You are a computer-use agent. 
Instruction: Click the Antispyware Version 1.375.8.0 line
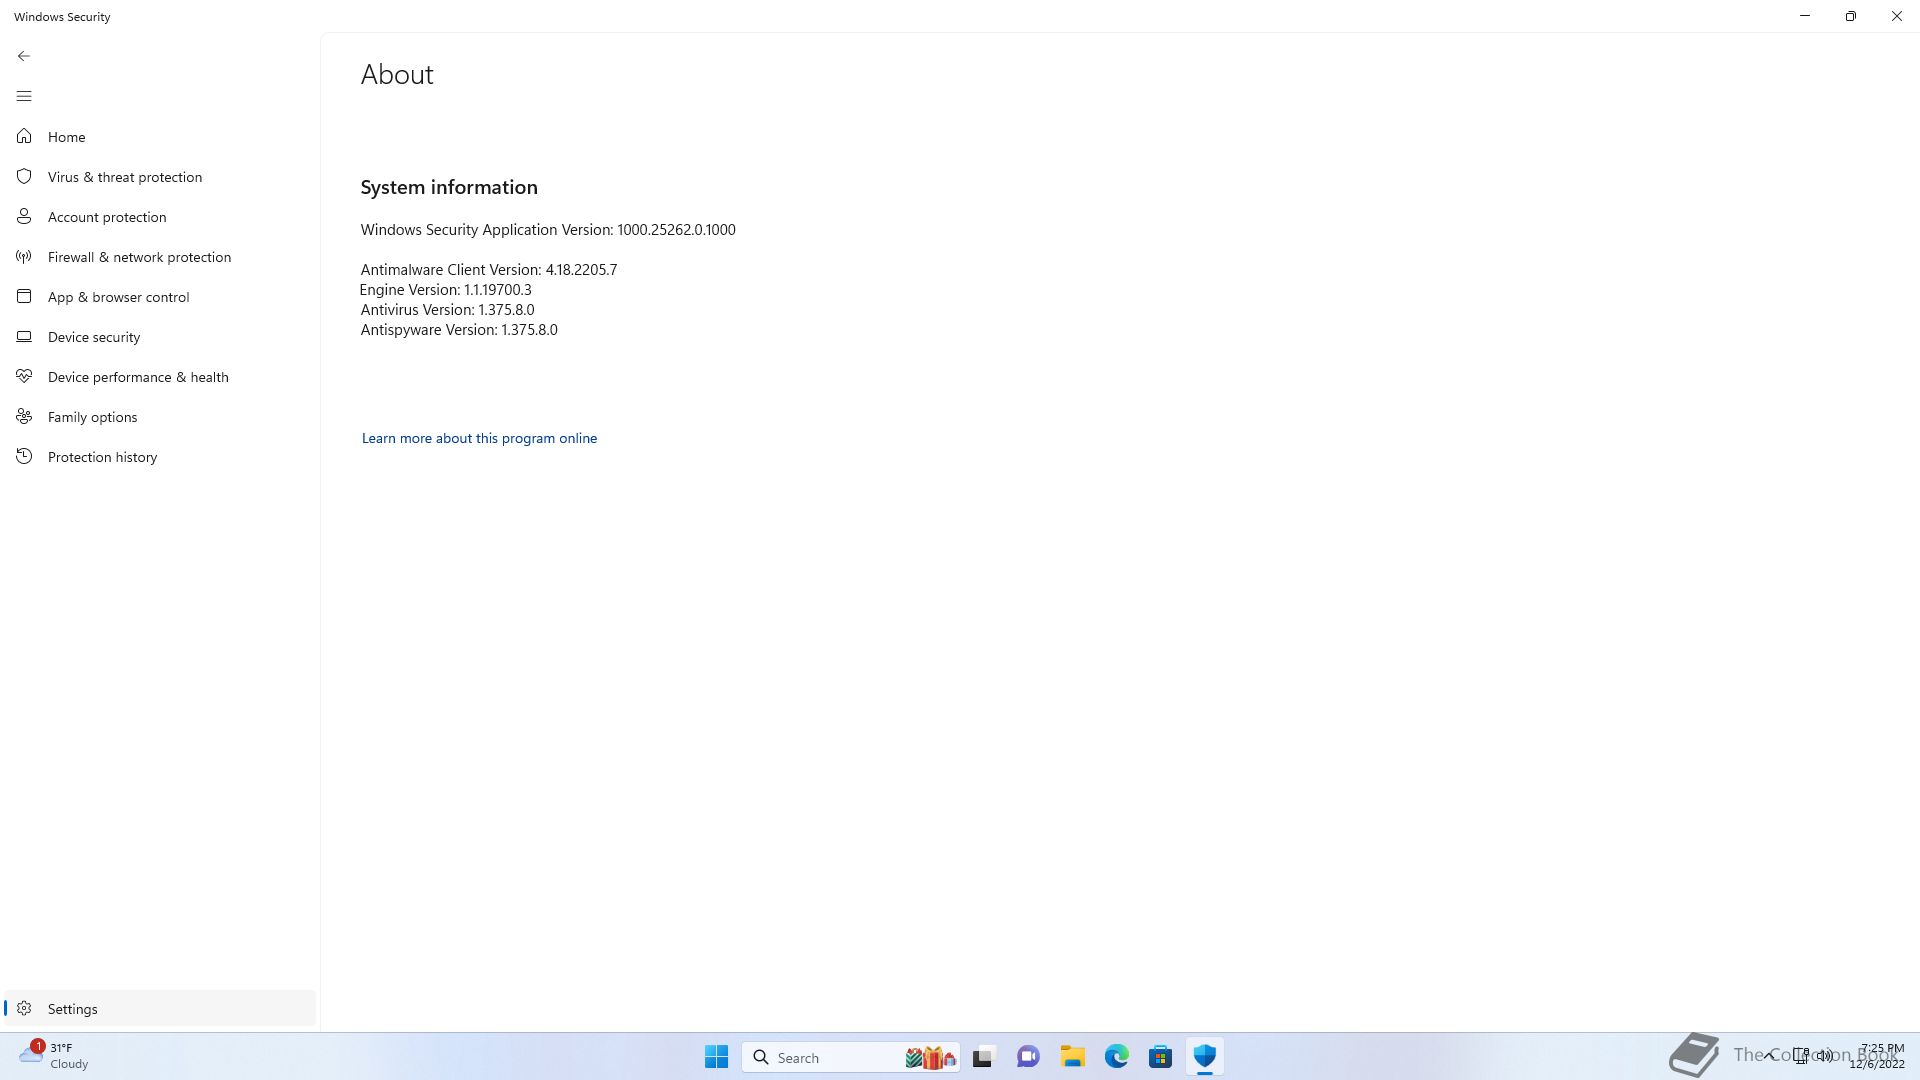[459, 330]
